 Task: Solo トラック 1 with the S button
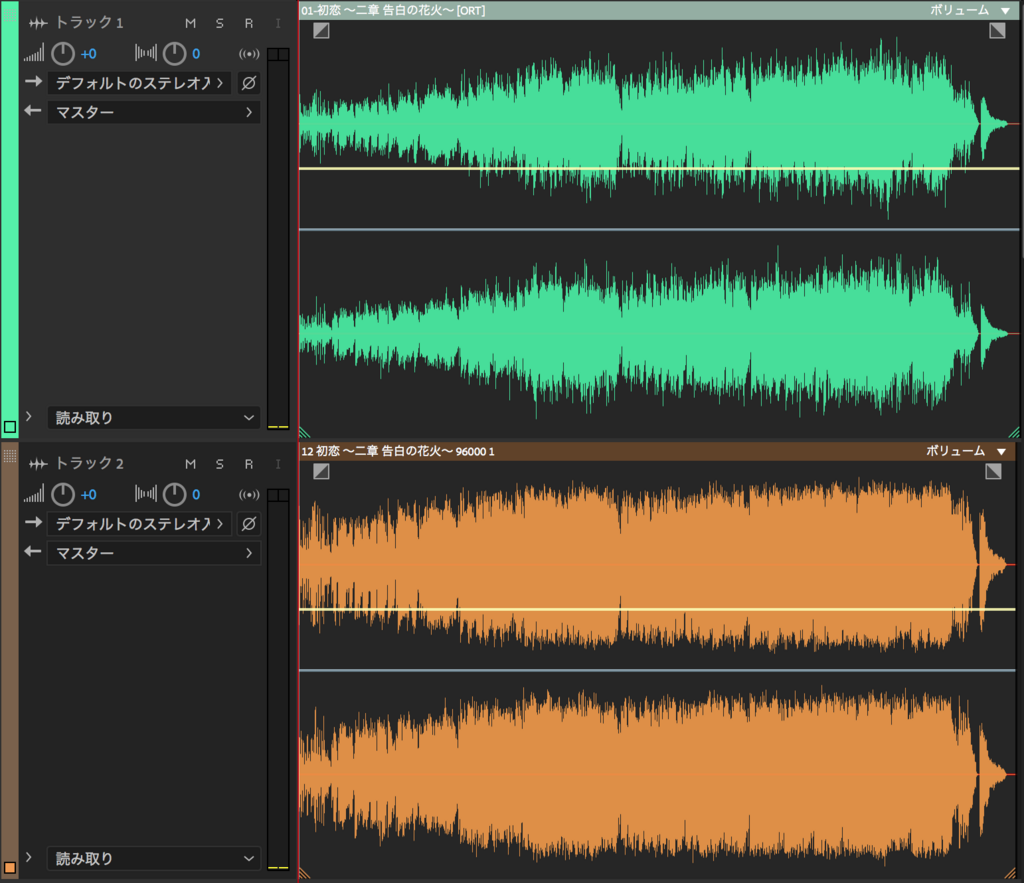[220, 24]
